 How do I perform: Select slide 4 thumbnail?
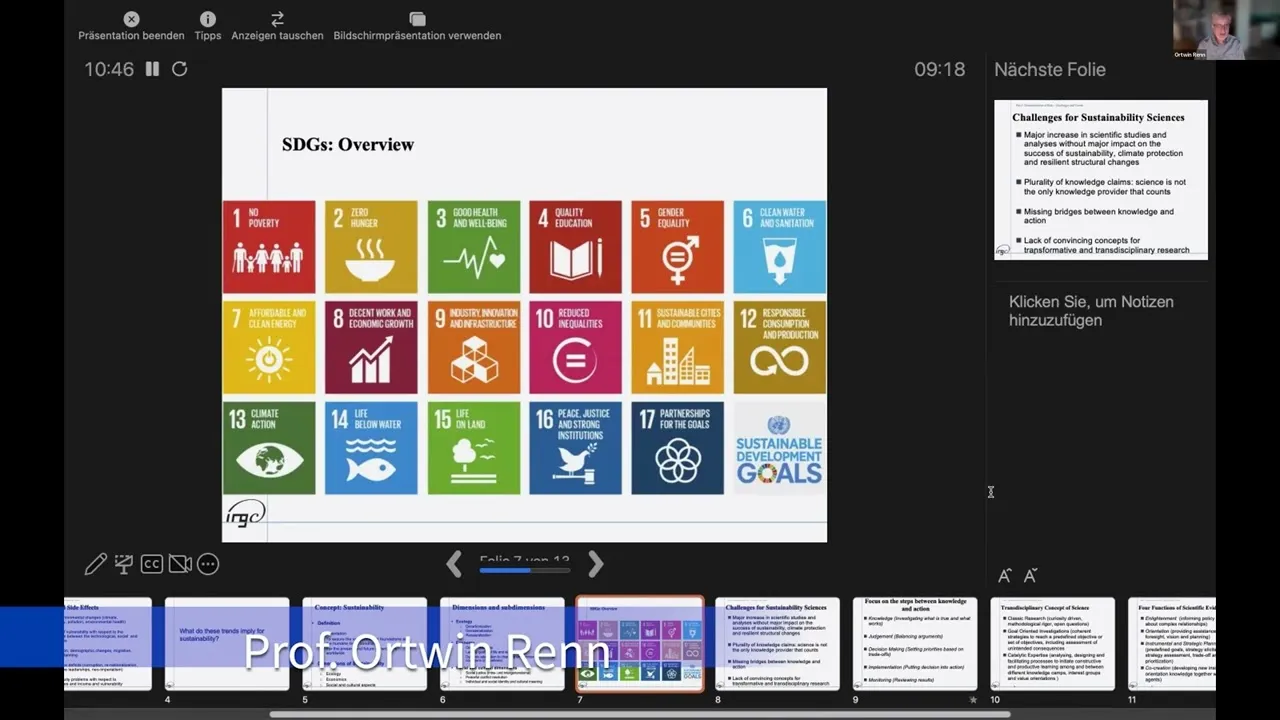point(227,644)
